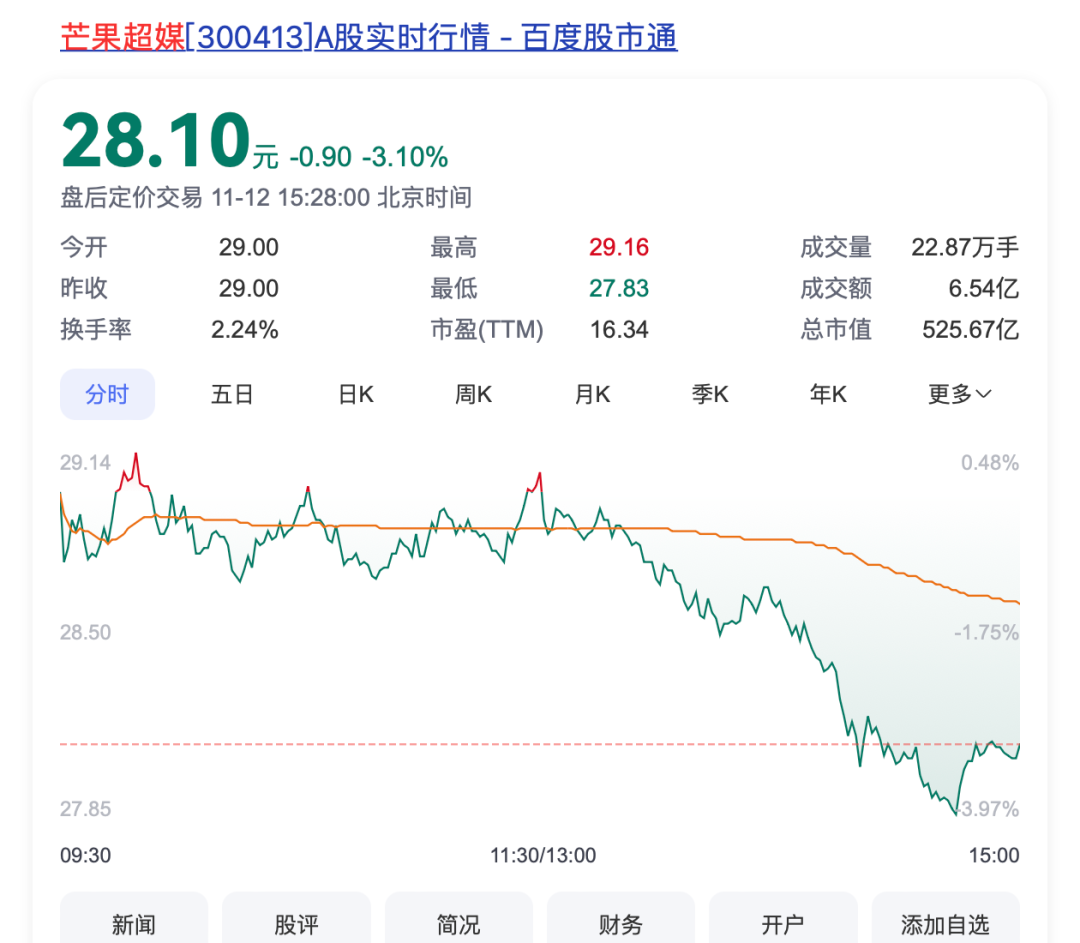Switch to the 五日 chart tab
Screen dimensions: 1080x943
coord(232,394)
